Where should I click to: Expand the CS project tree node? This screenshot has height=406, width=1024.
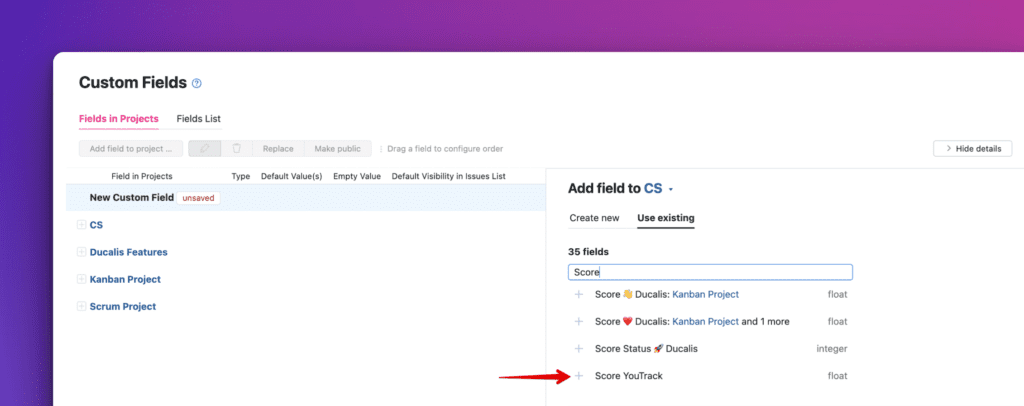point(81,225)
